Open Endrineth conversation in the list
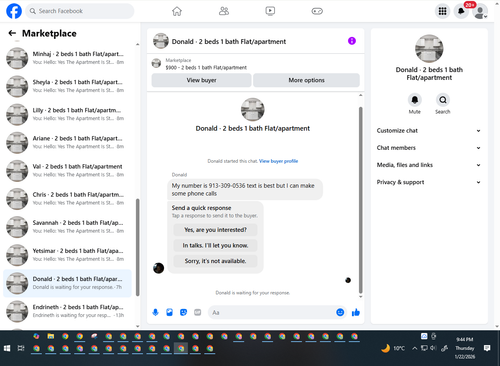This screenshot has height=366, width=500. (67, 311)
